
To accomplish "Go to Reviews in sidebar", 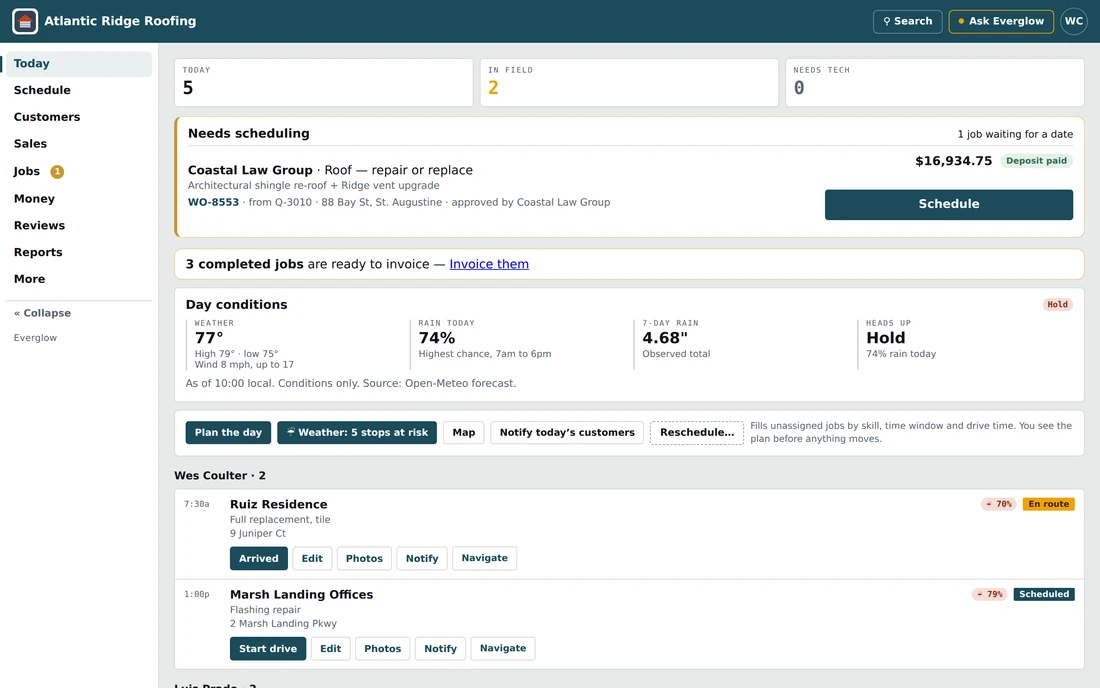I will pos(79,225).
